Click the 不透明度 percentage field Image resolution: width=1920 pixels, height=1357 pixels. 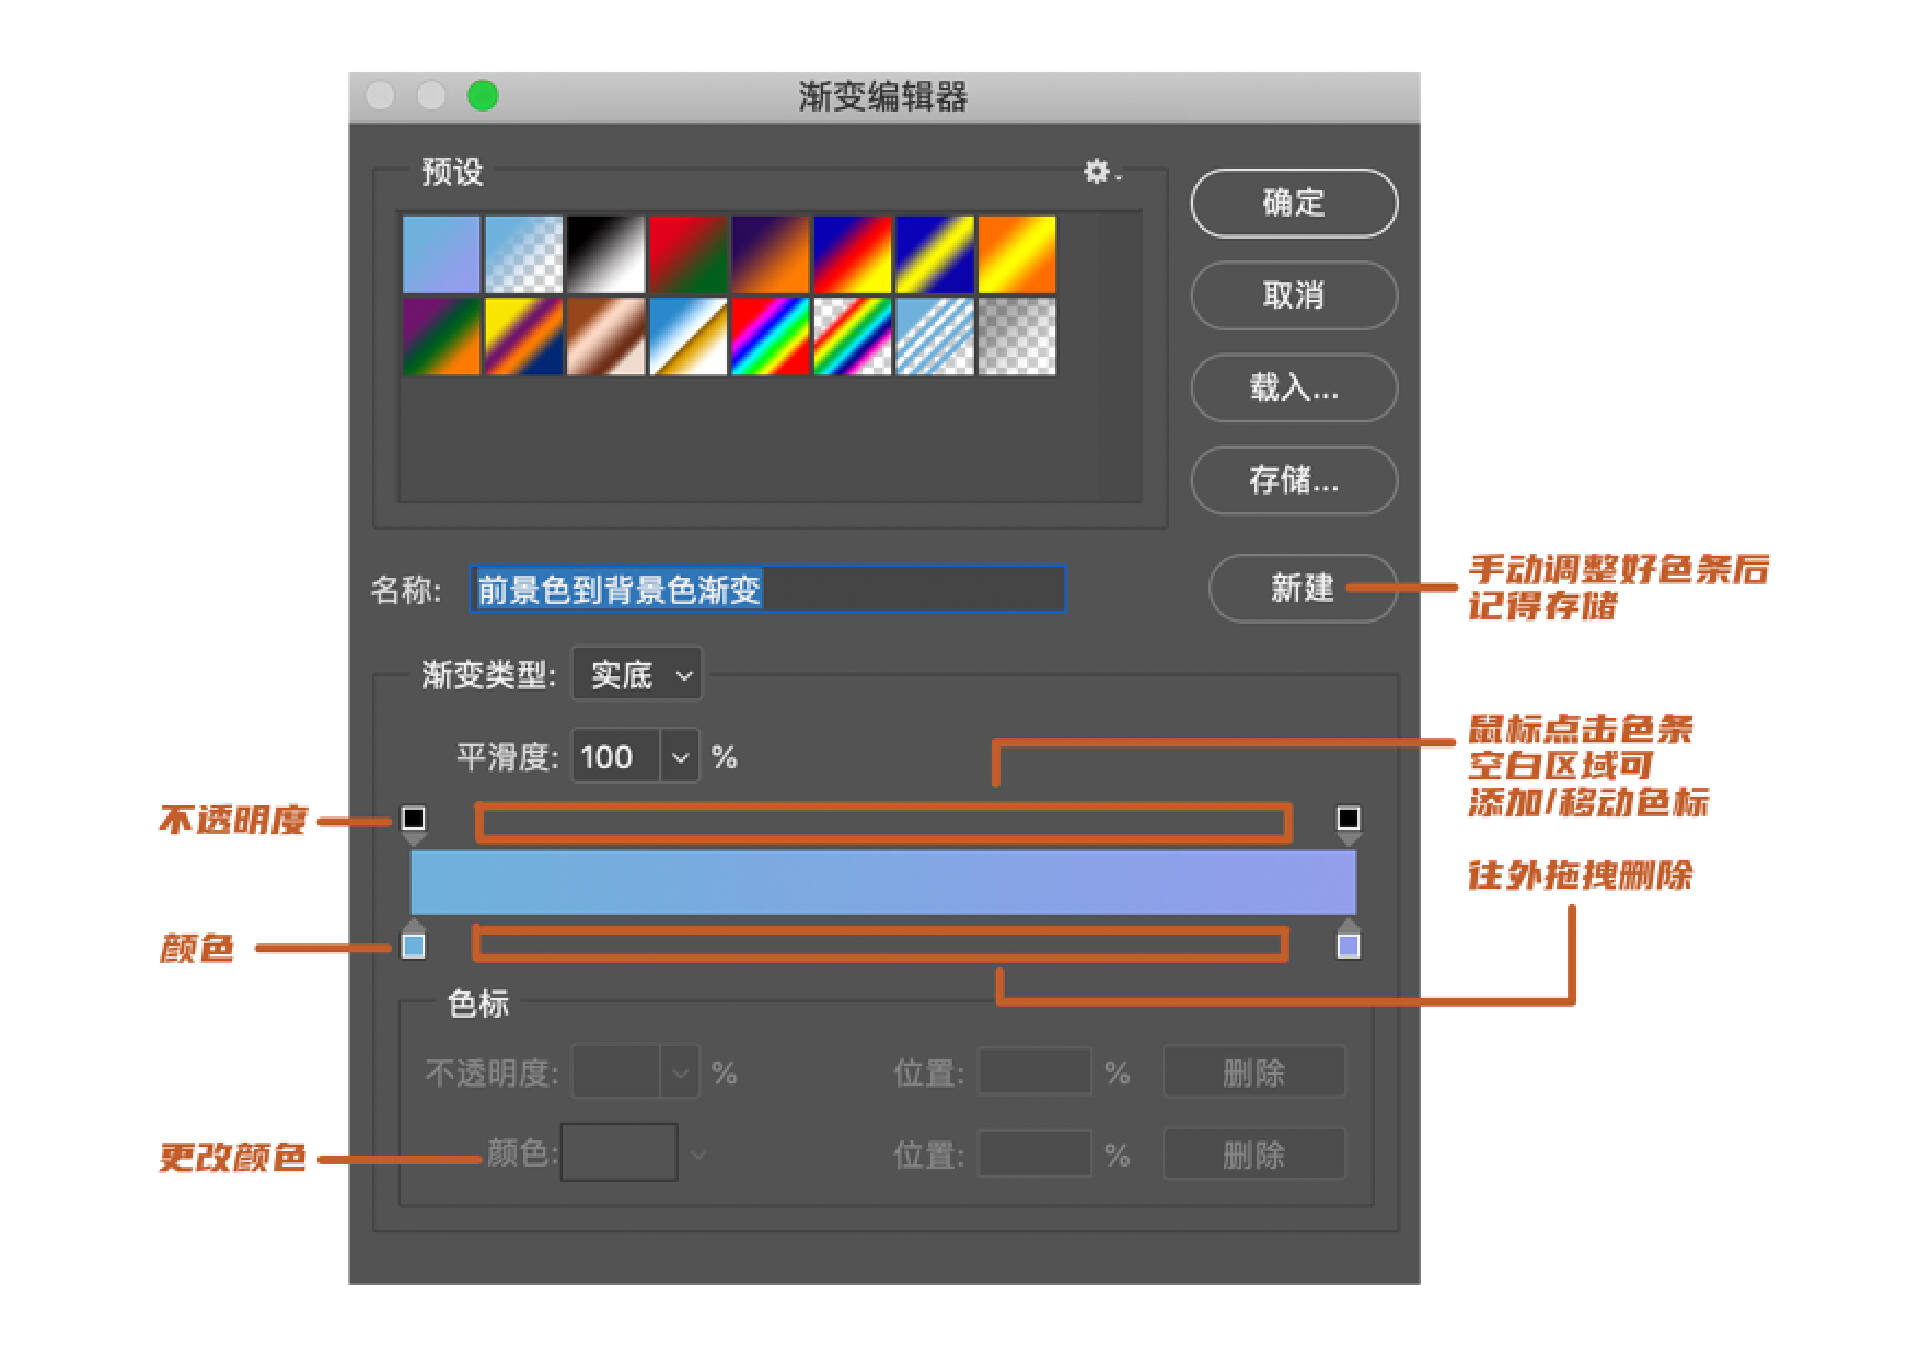coord(615,1073)
